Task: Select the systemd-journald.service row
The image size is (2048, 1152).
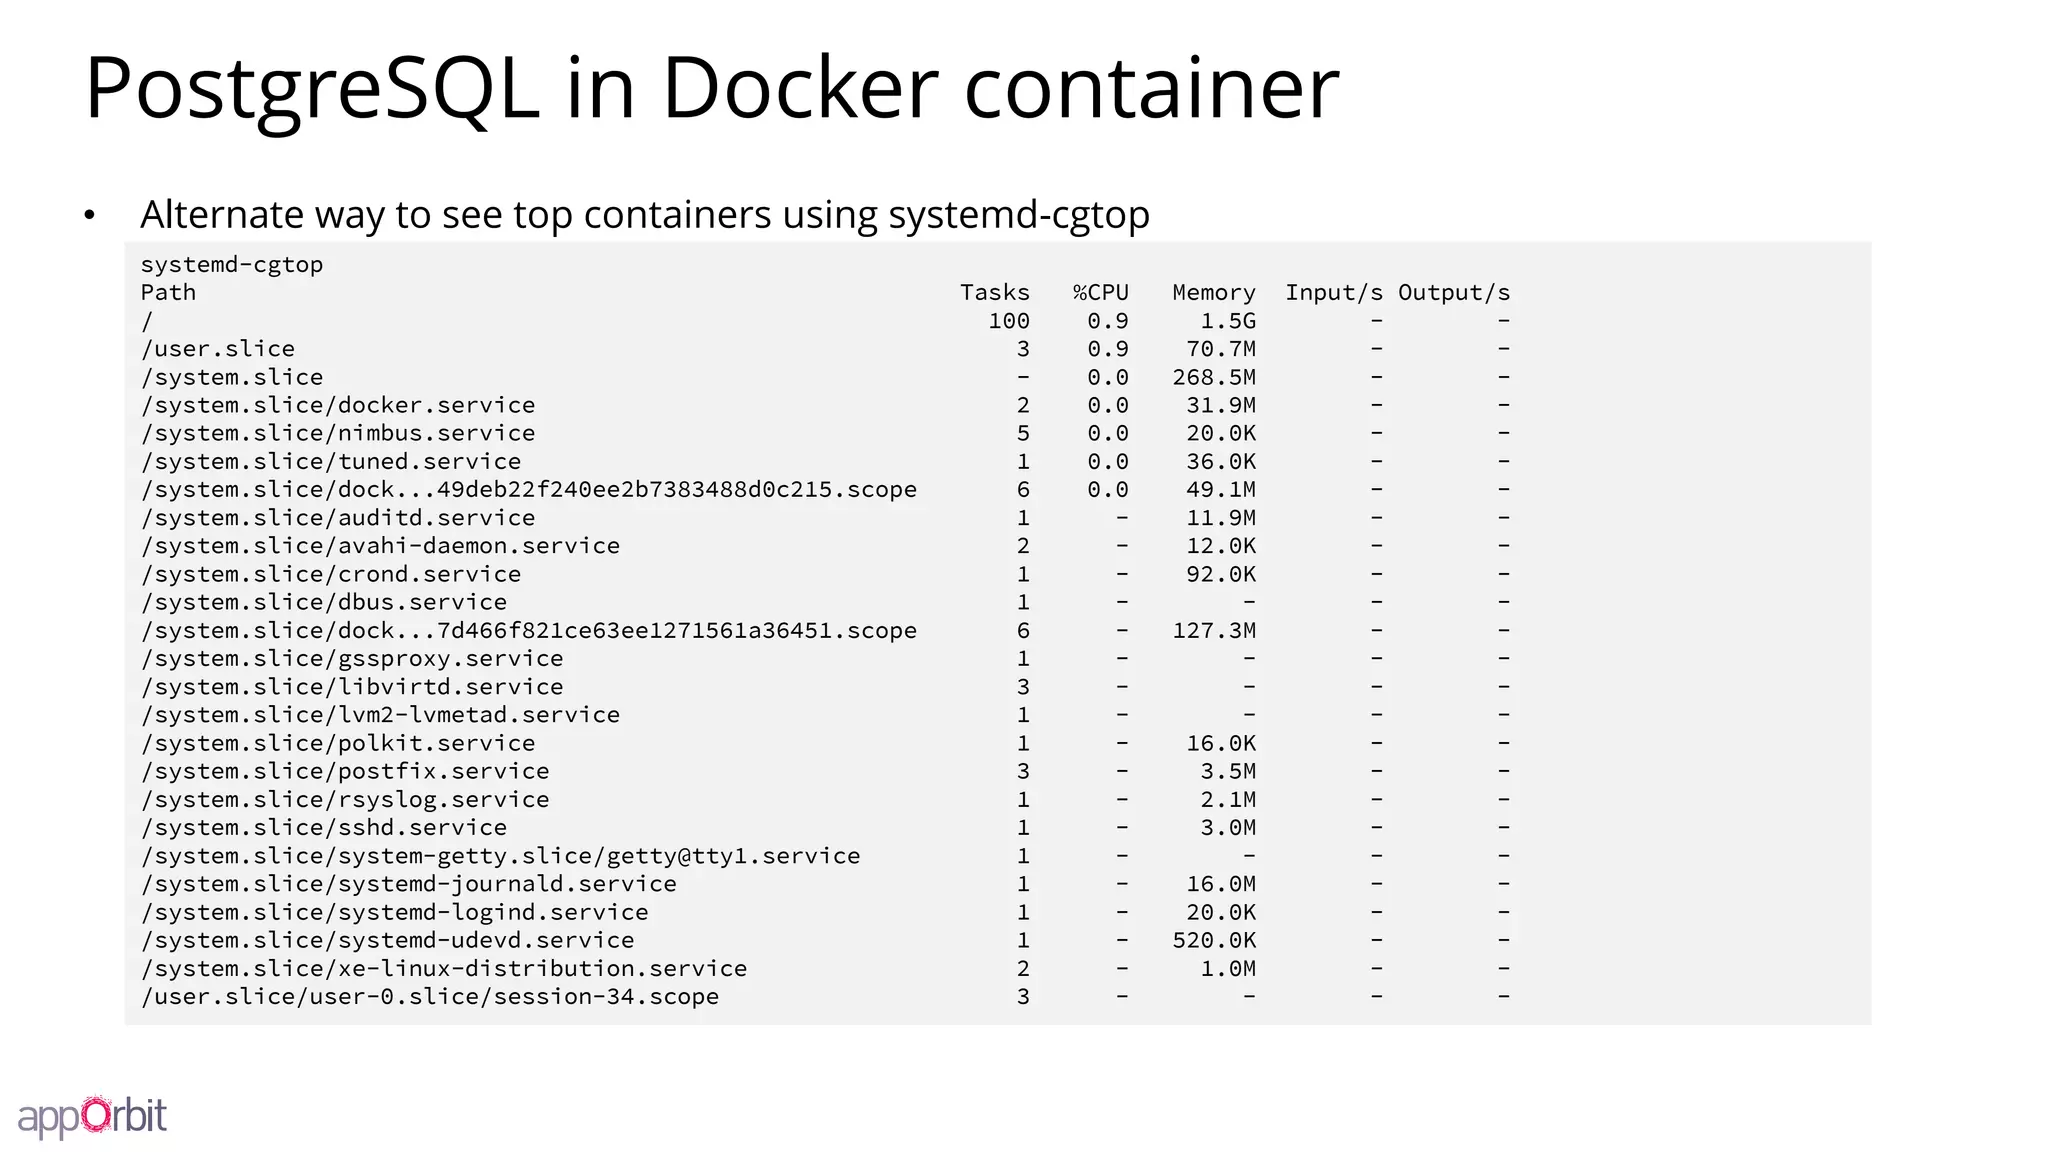Action: (825, 884)
